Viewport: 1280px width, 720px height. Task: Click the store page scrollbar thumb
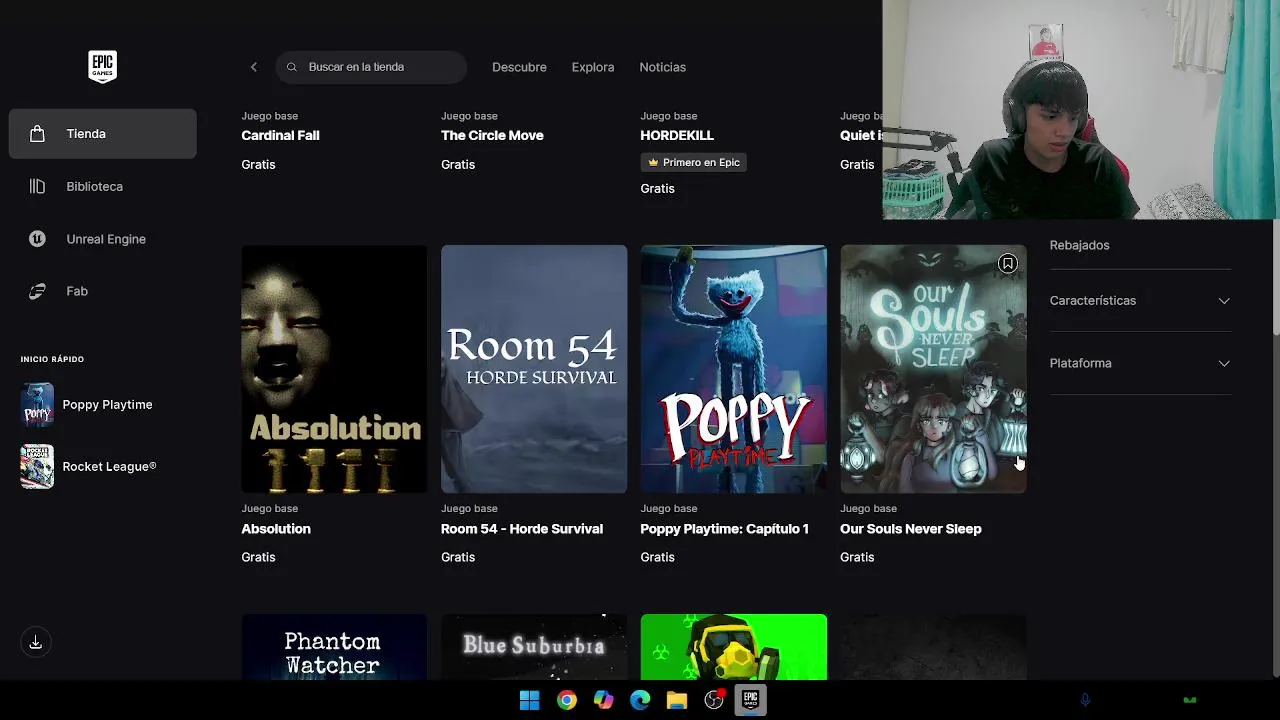pos(1275,278)
